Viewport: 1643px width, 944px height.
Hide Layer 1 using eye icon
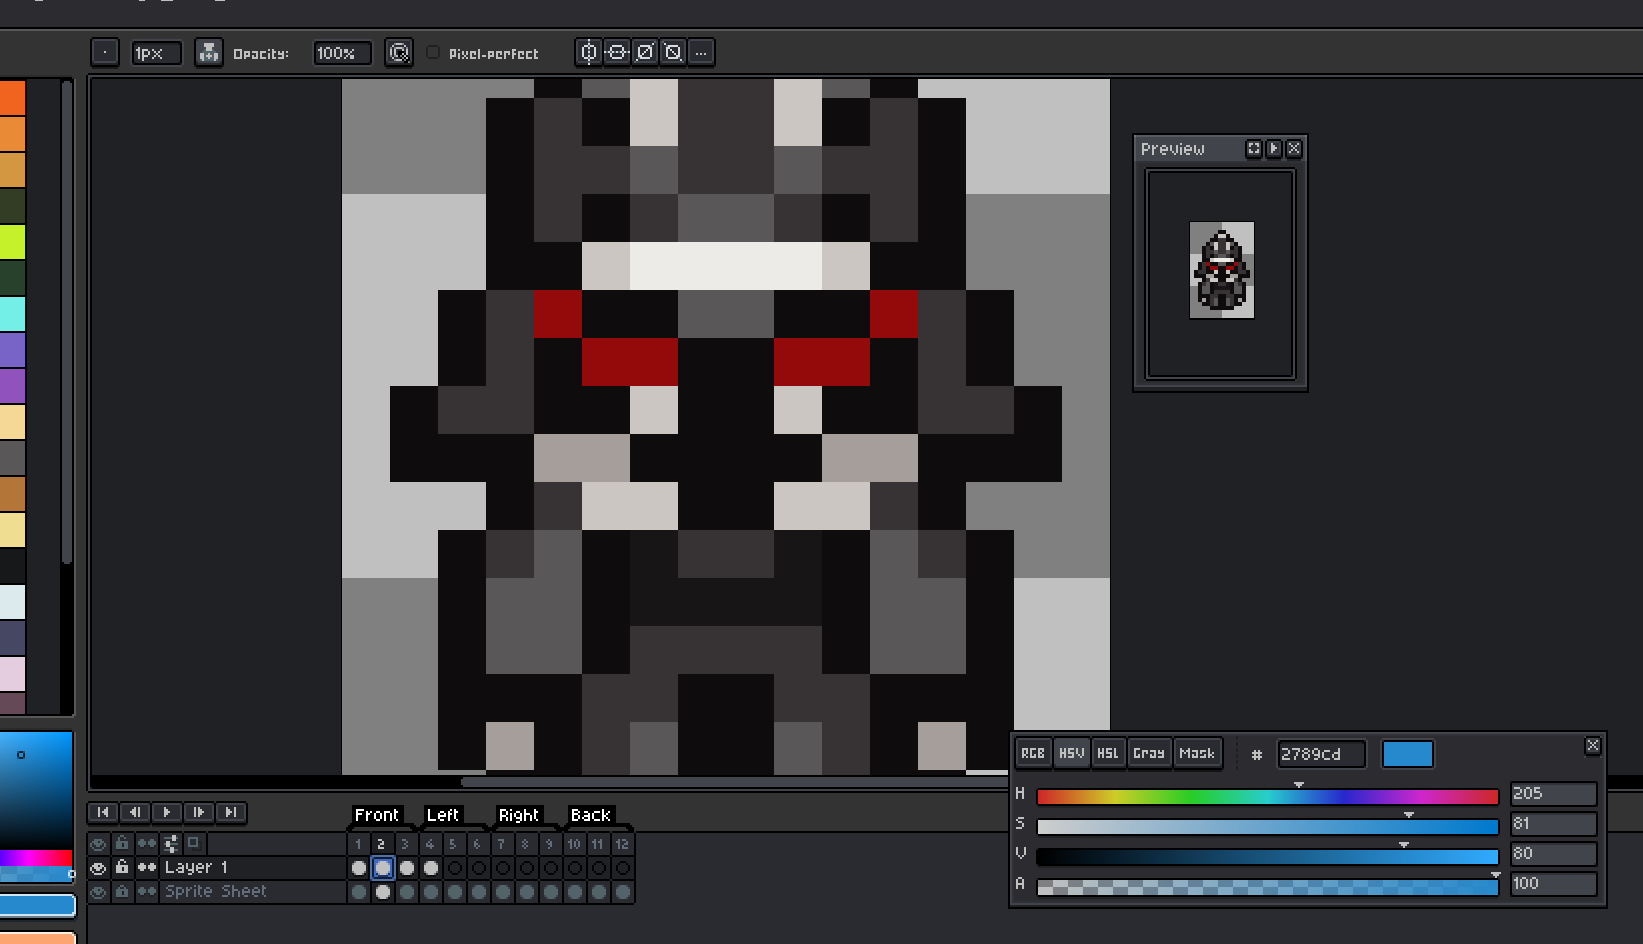point(98,867)
